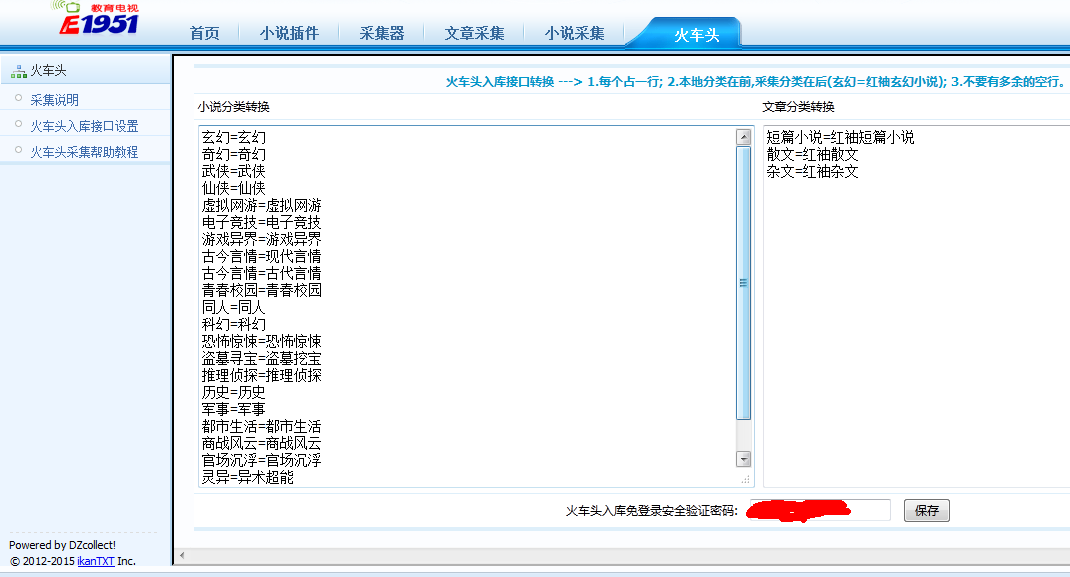Image resolution: width=1070 pixels, height=577 pixels.
Task: Click the 火车头 sidebar header icon
Action: 18,71
